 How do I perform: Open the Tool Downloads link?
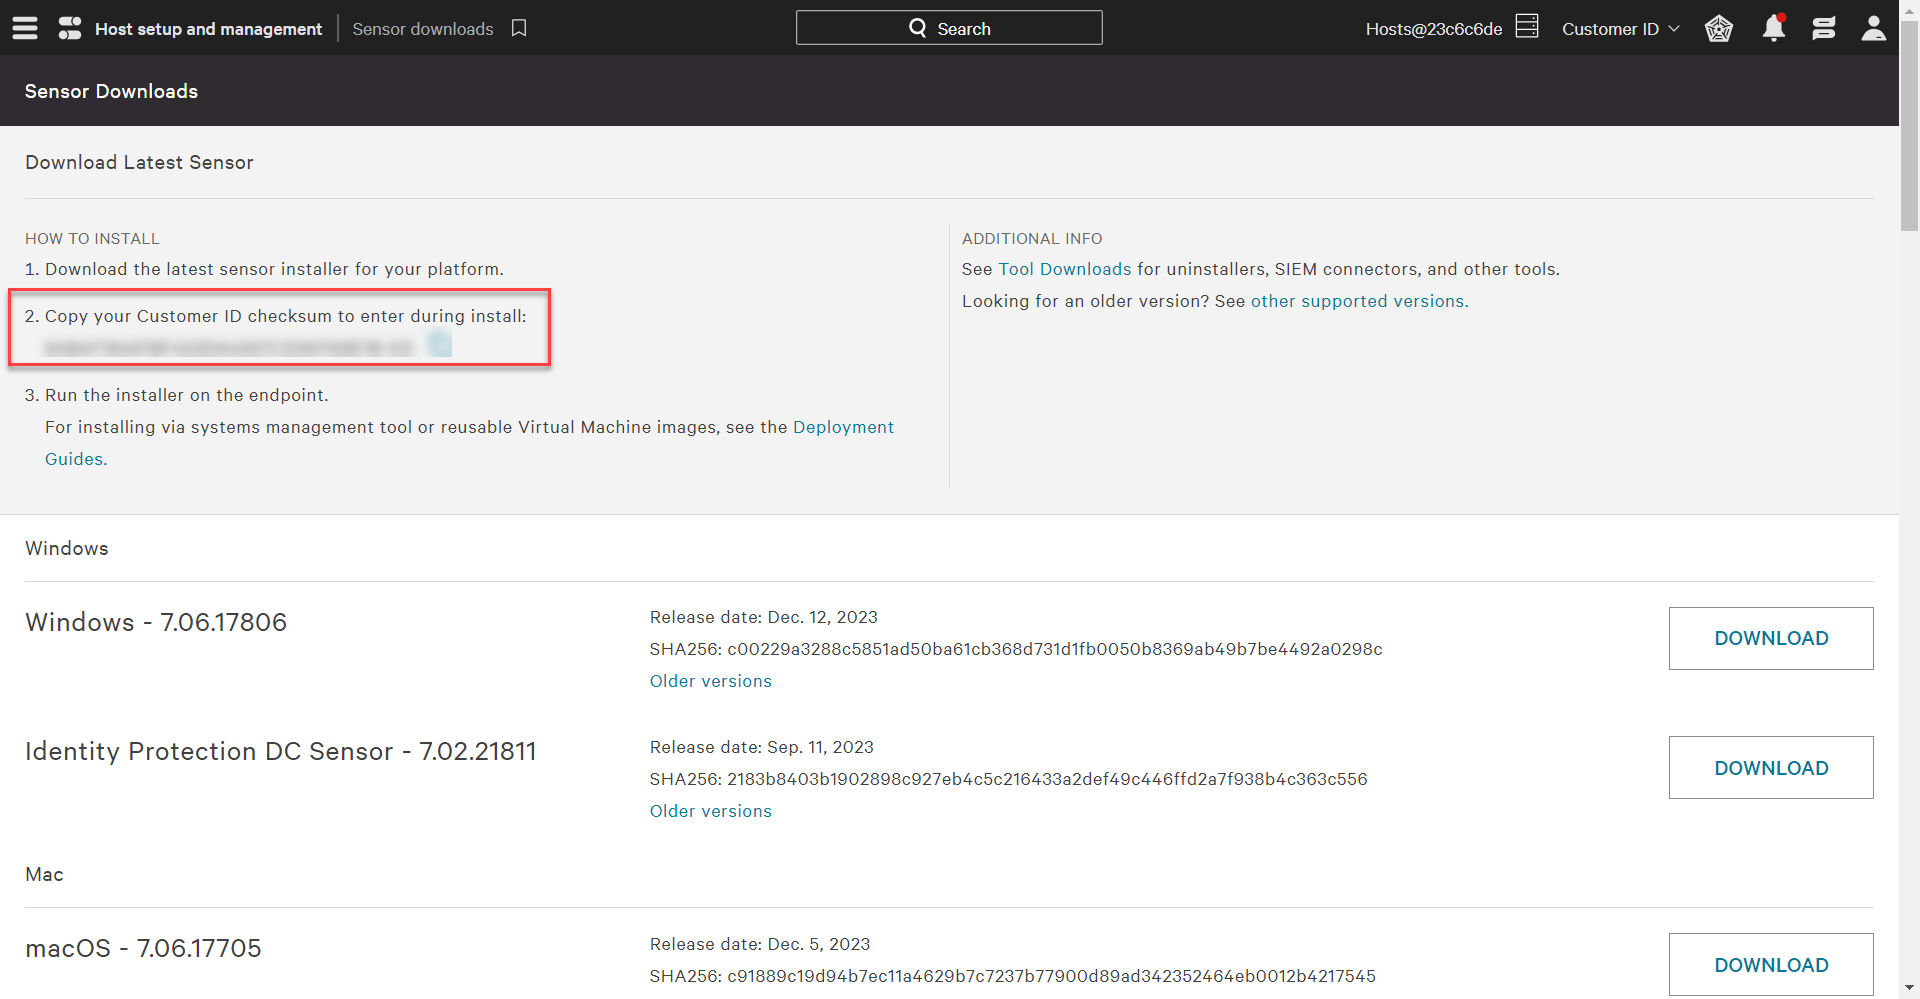click(1064, 269)
